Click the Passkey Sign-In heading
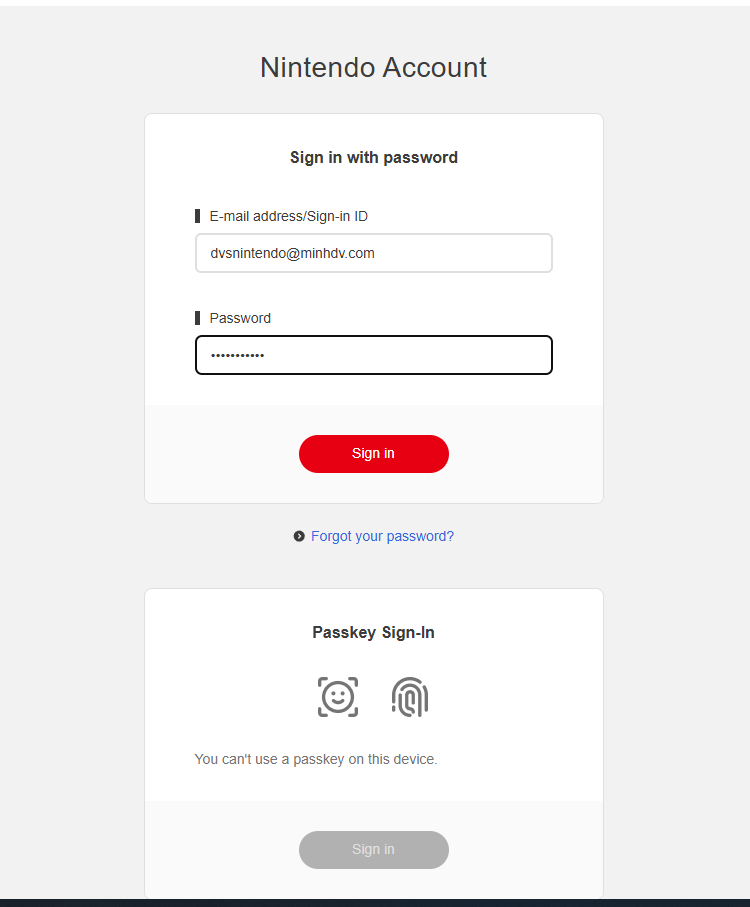This screenshot has width=750, height=907. click(373, 632)
